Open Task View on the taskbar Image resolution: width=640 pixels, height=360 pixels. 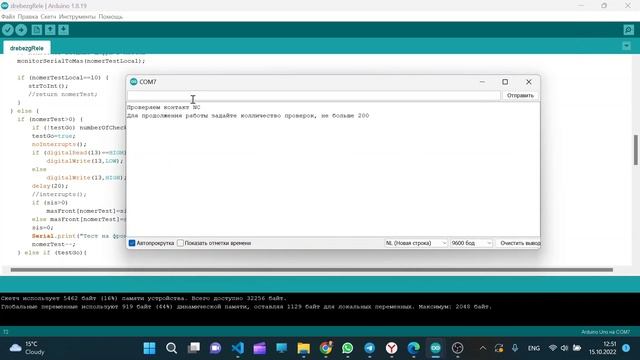pyautogui.click(x=193, y=348)
